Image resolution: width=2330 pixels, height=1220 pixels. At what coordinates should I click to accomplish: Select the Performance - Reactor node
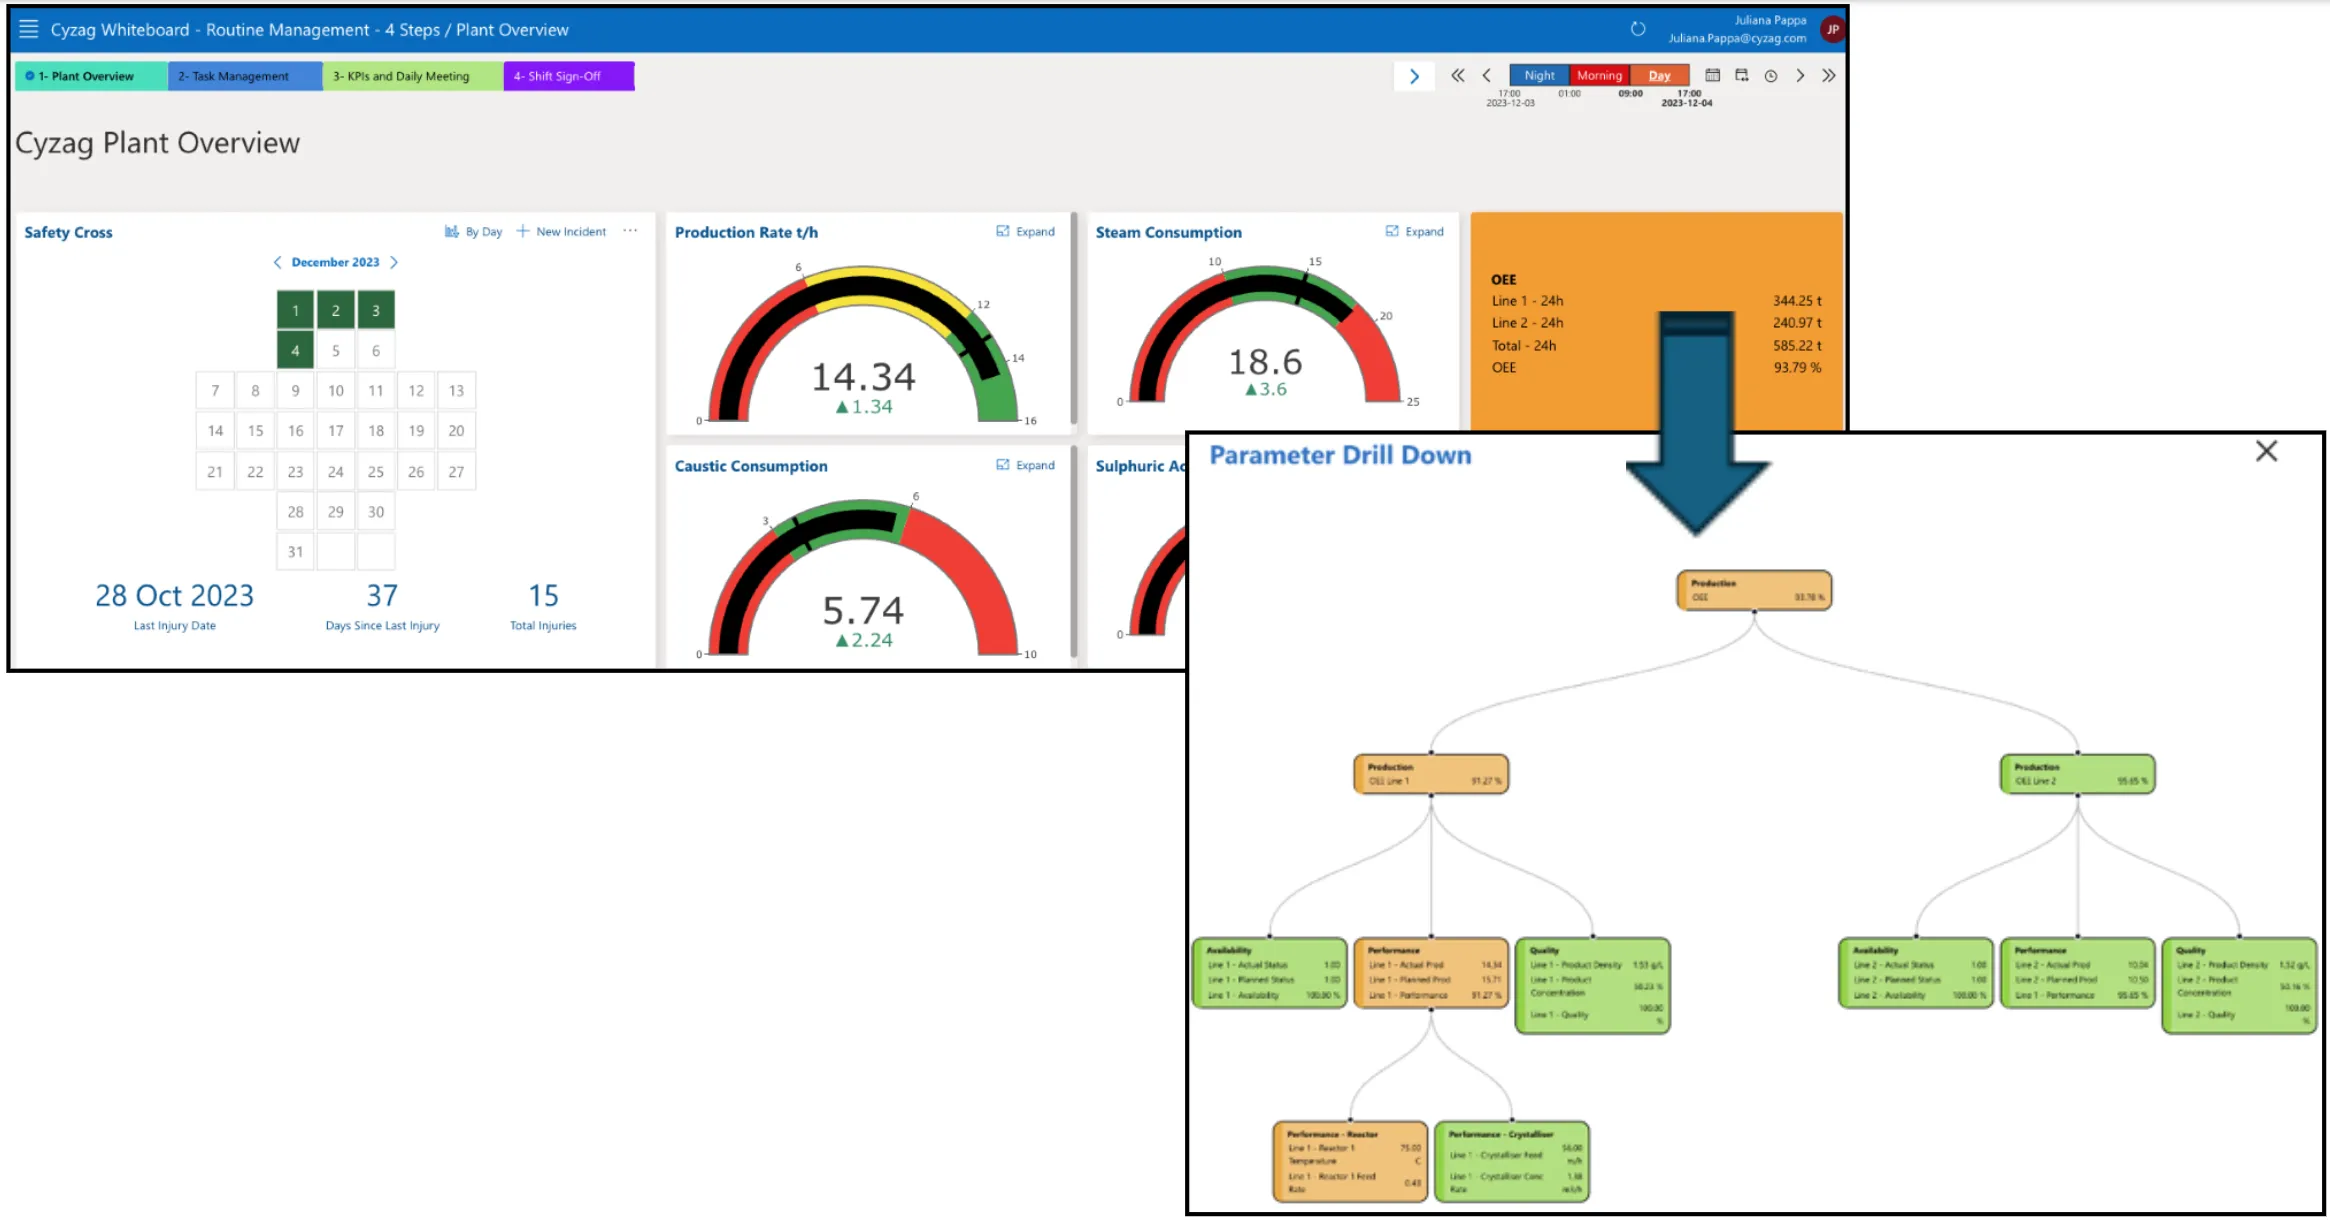pos(1350,1161)
